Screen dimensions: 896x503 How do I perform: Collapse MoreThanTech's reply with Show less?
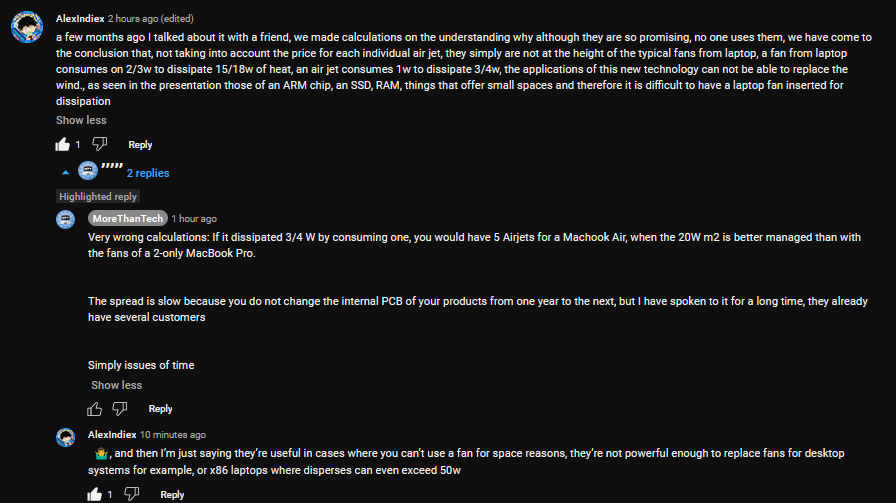(x=116, y=385)
